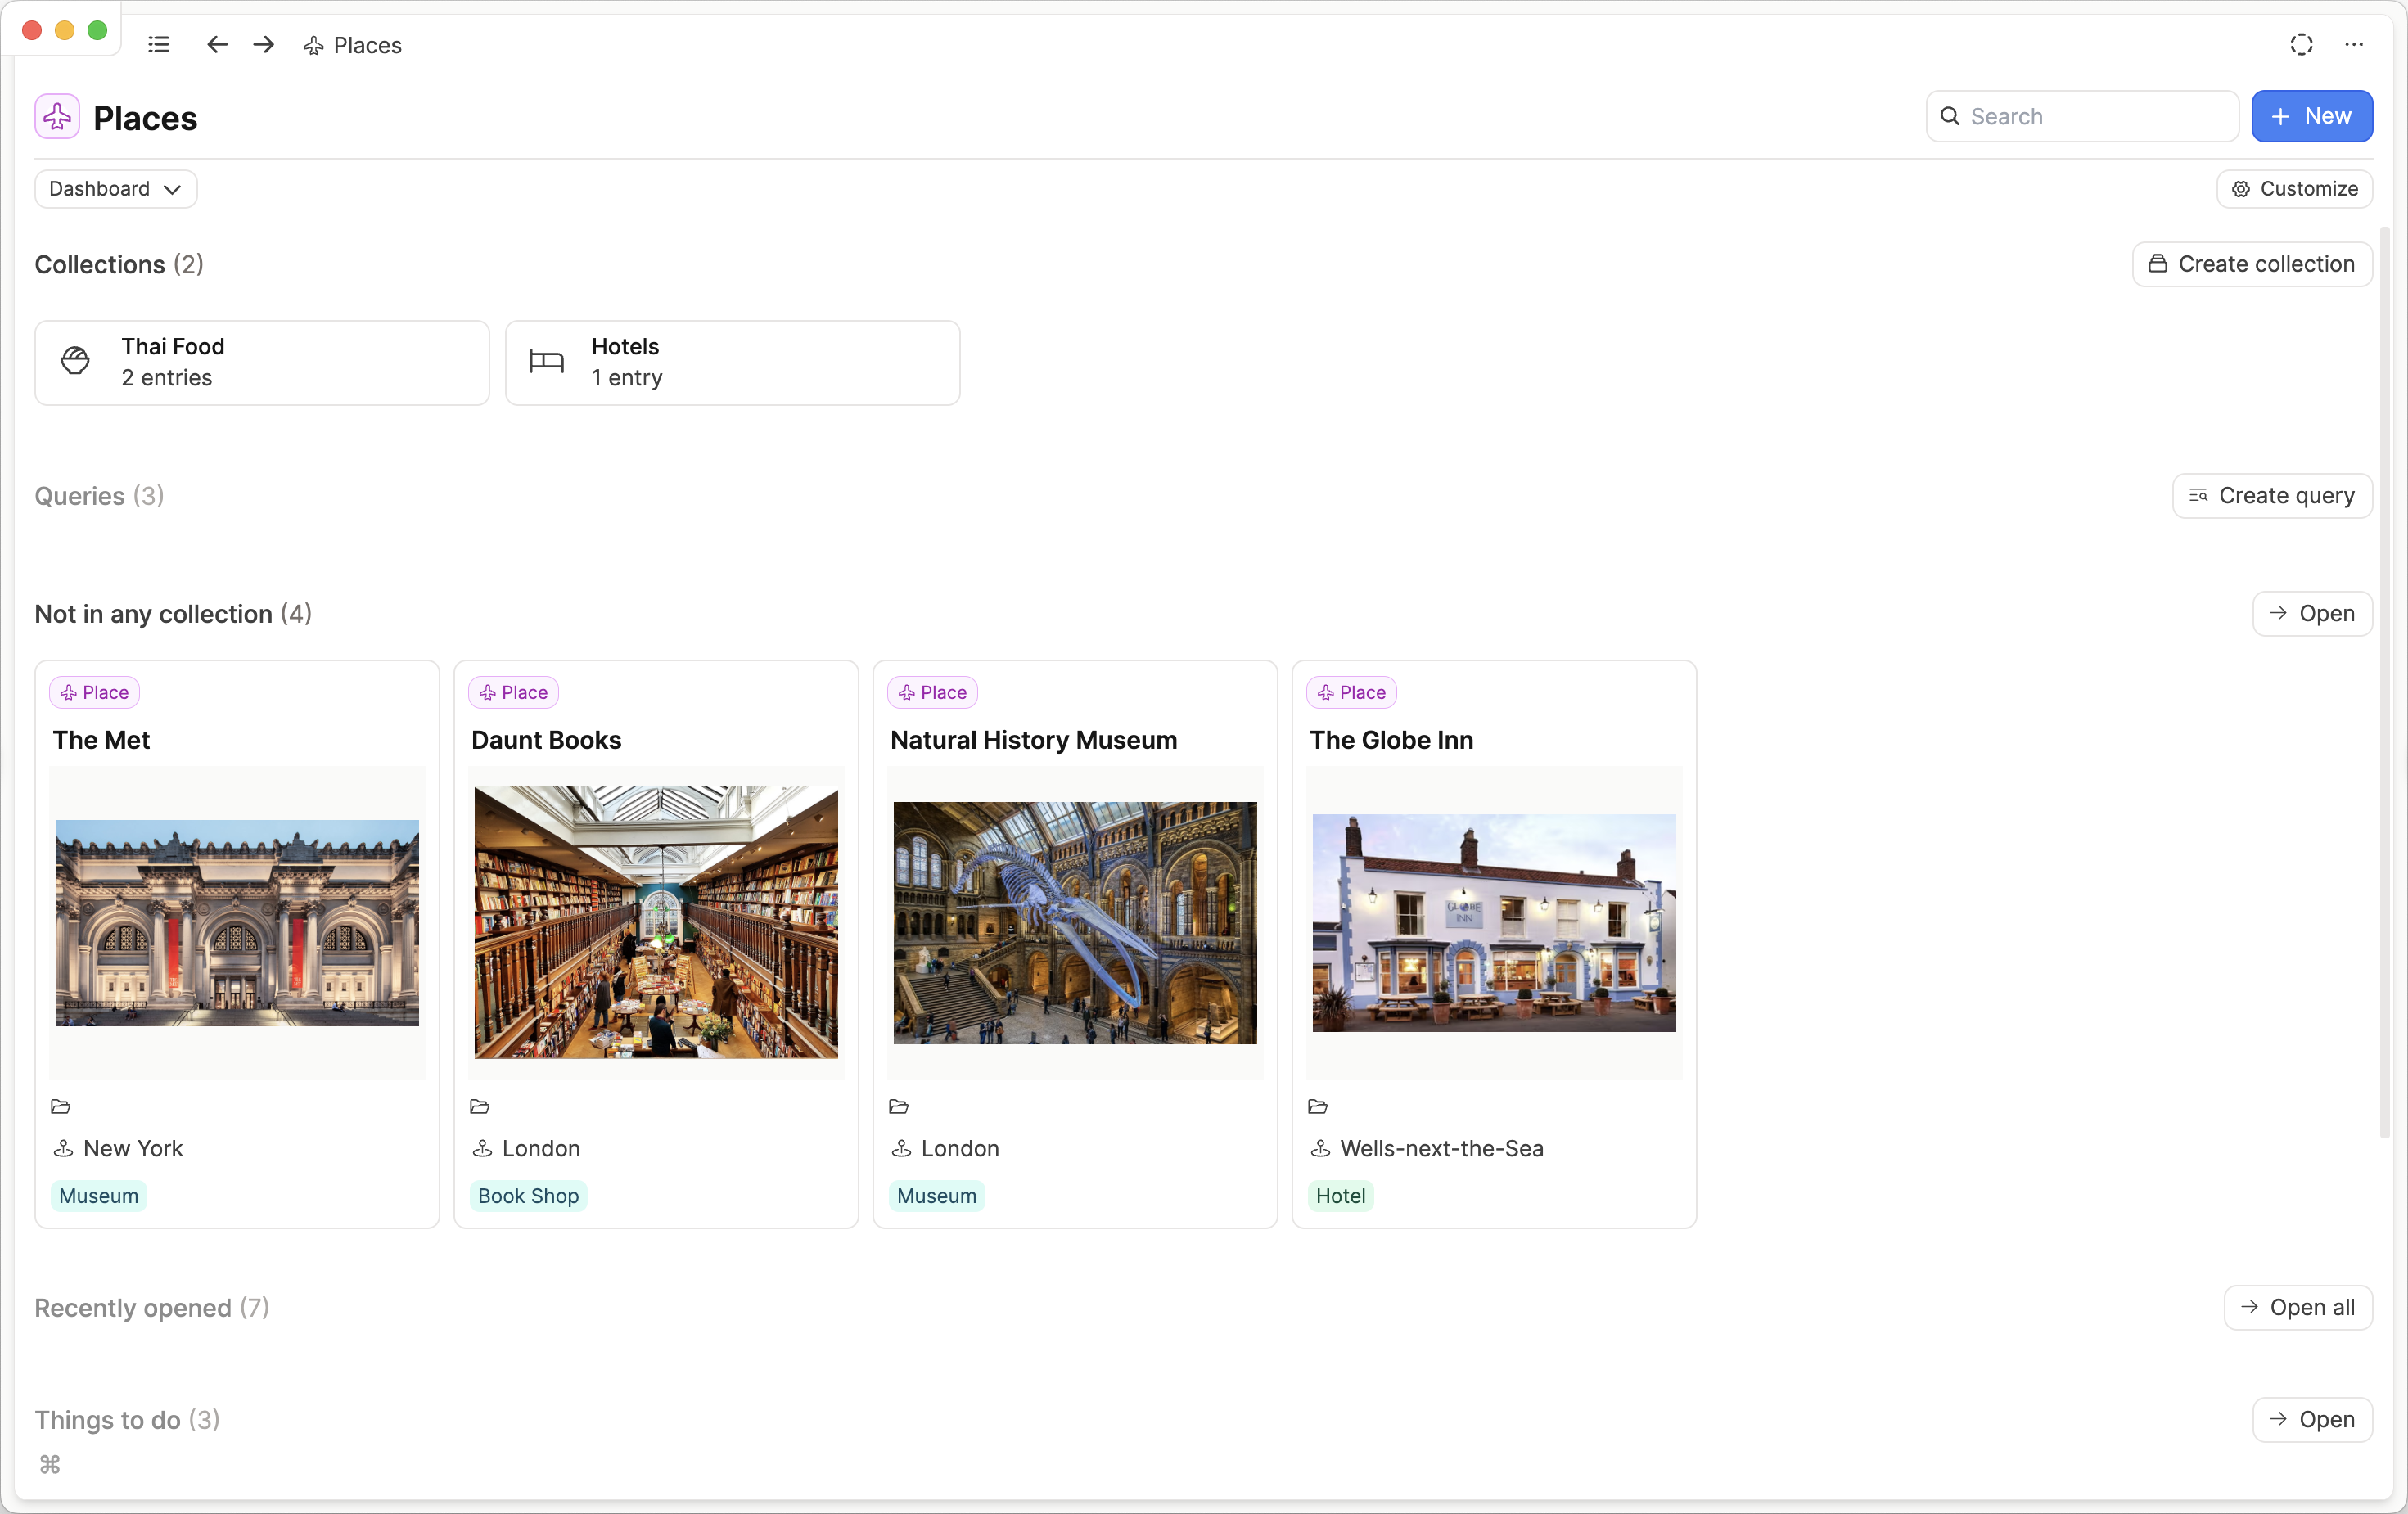Image resolution: width=2408 pixels, height=1514 pixels.
Task: Click New York location on The Met
Action: point(133,1148)
